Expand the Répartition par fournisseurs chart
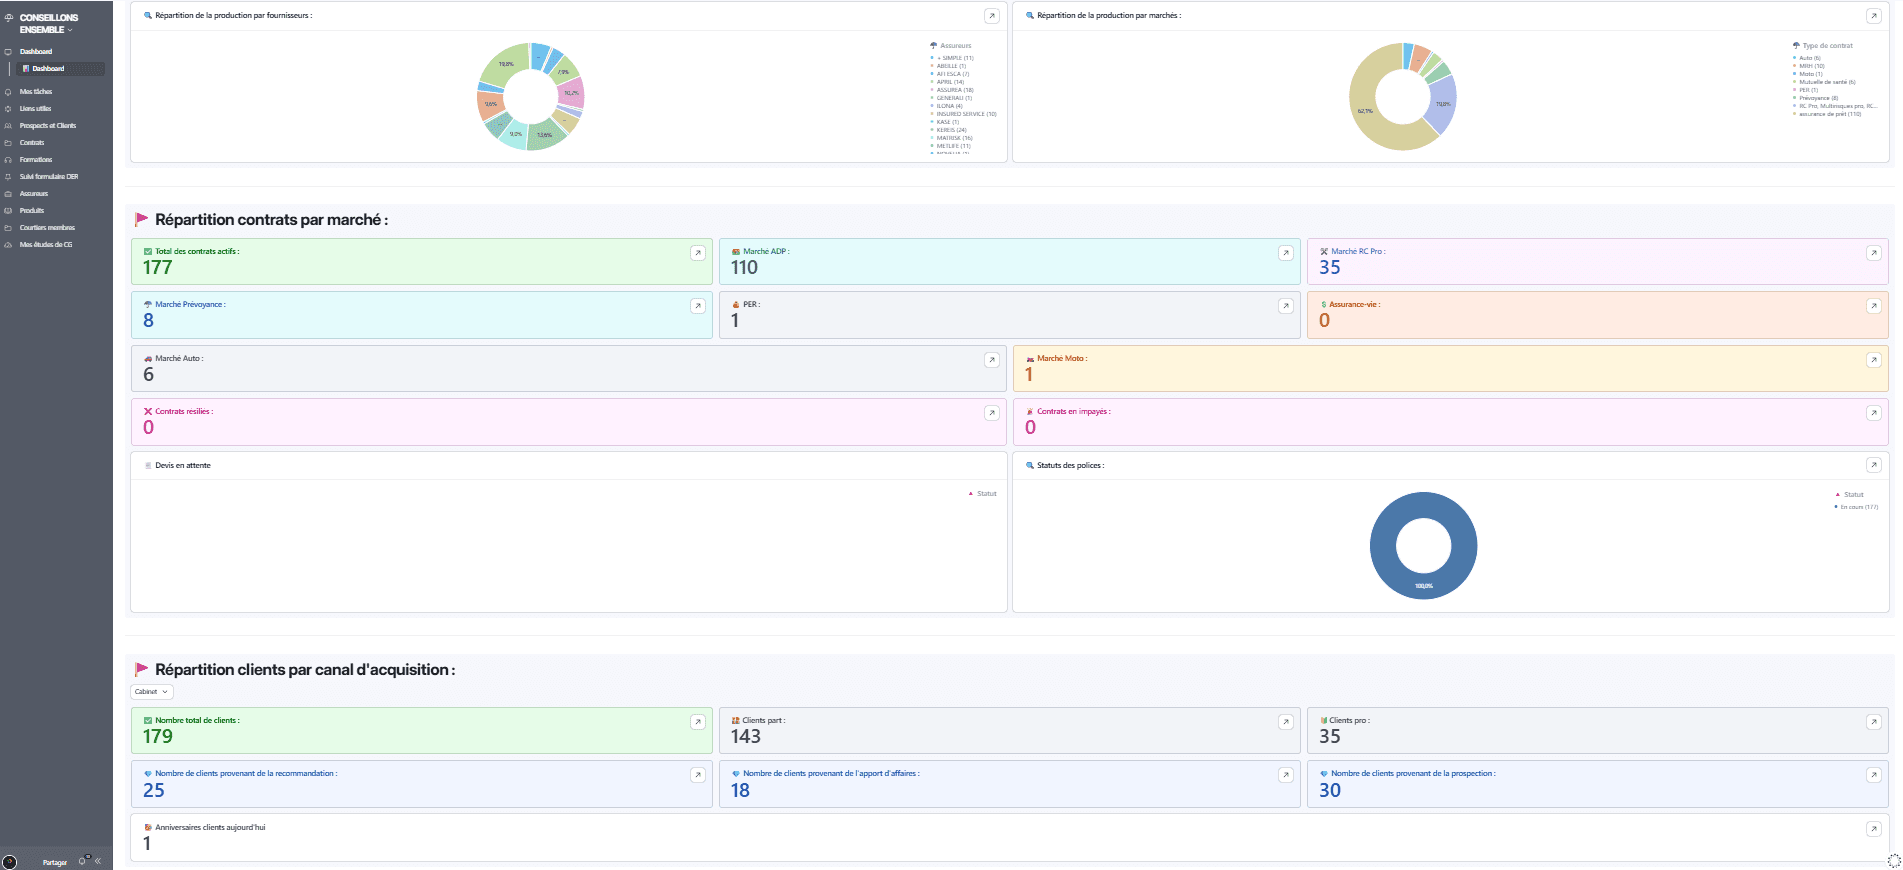1903x870 pixels. [991, 16]
